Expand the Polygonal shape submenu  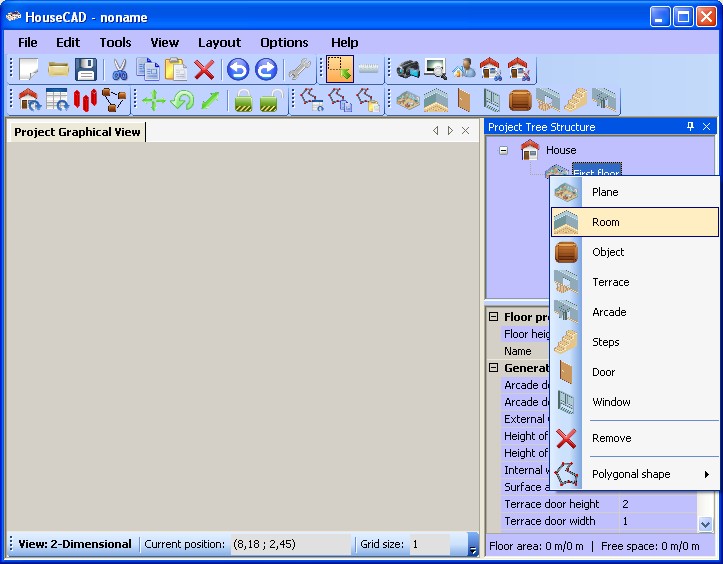pyautogui.click(x=635, y=474)
